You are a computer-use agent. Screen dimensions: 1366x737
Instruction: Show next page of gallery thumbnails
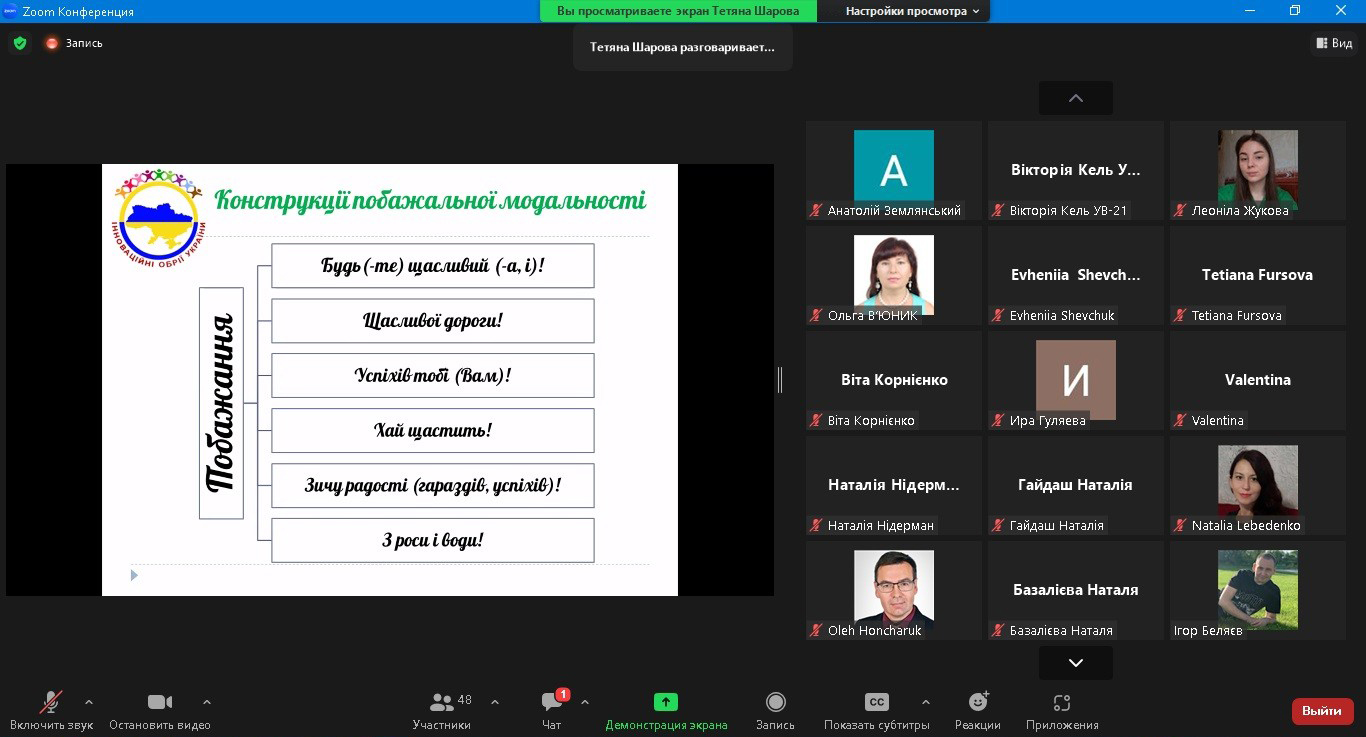pyautogui.click(x=1076, y=662)
